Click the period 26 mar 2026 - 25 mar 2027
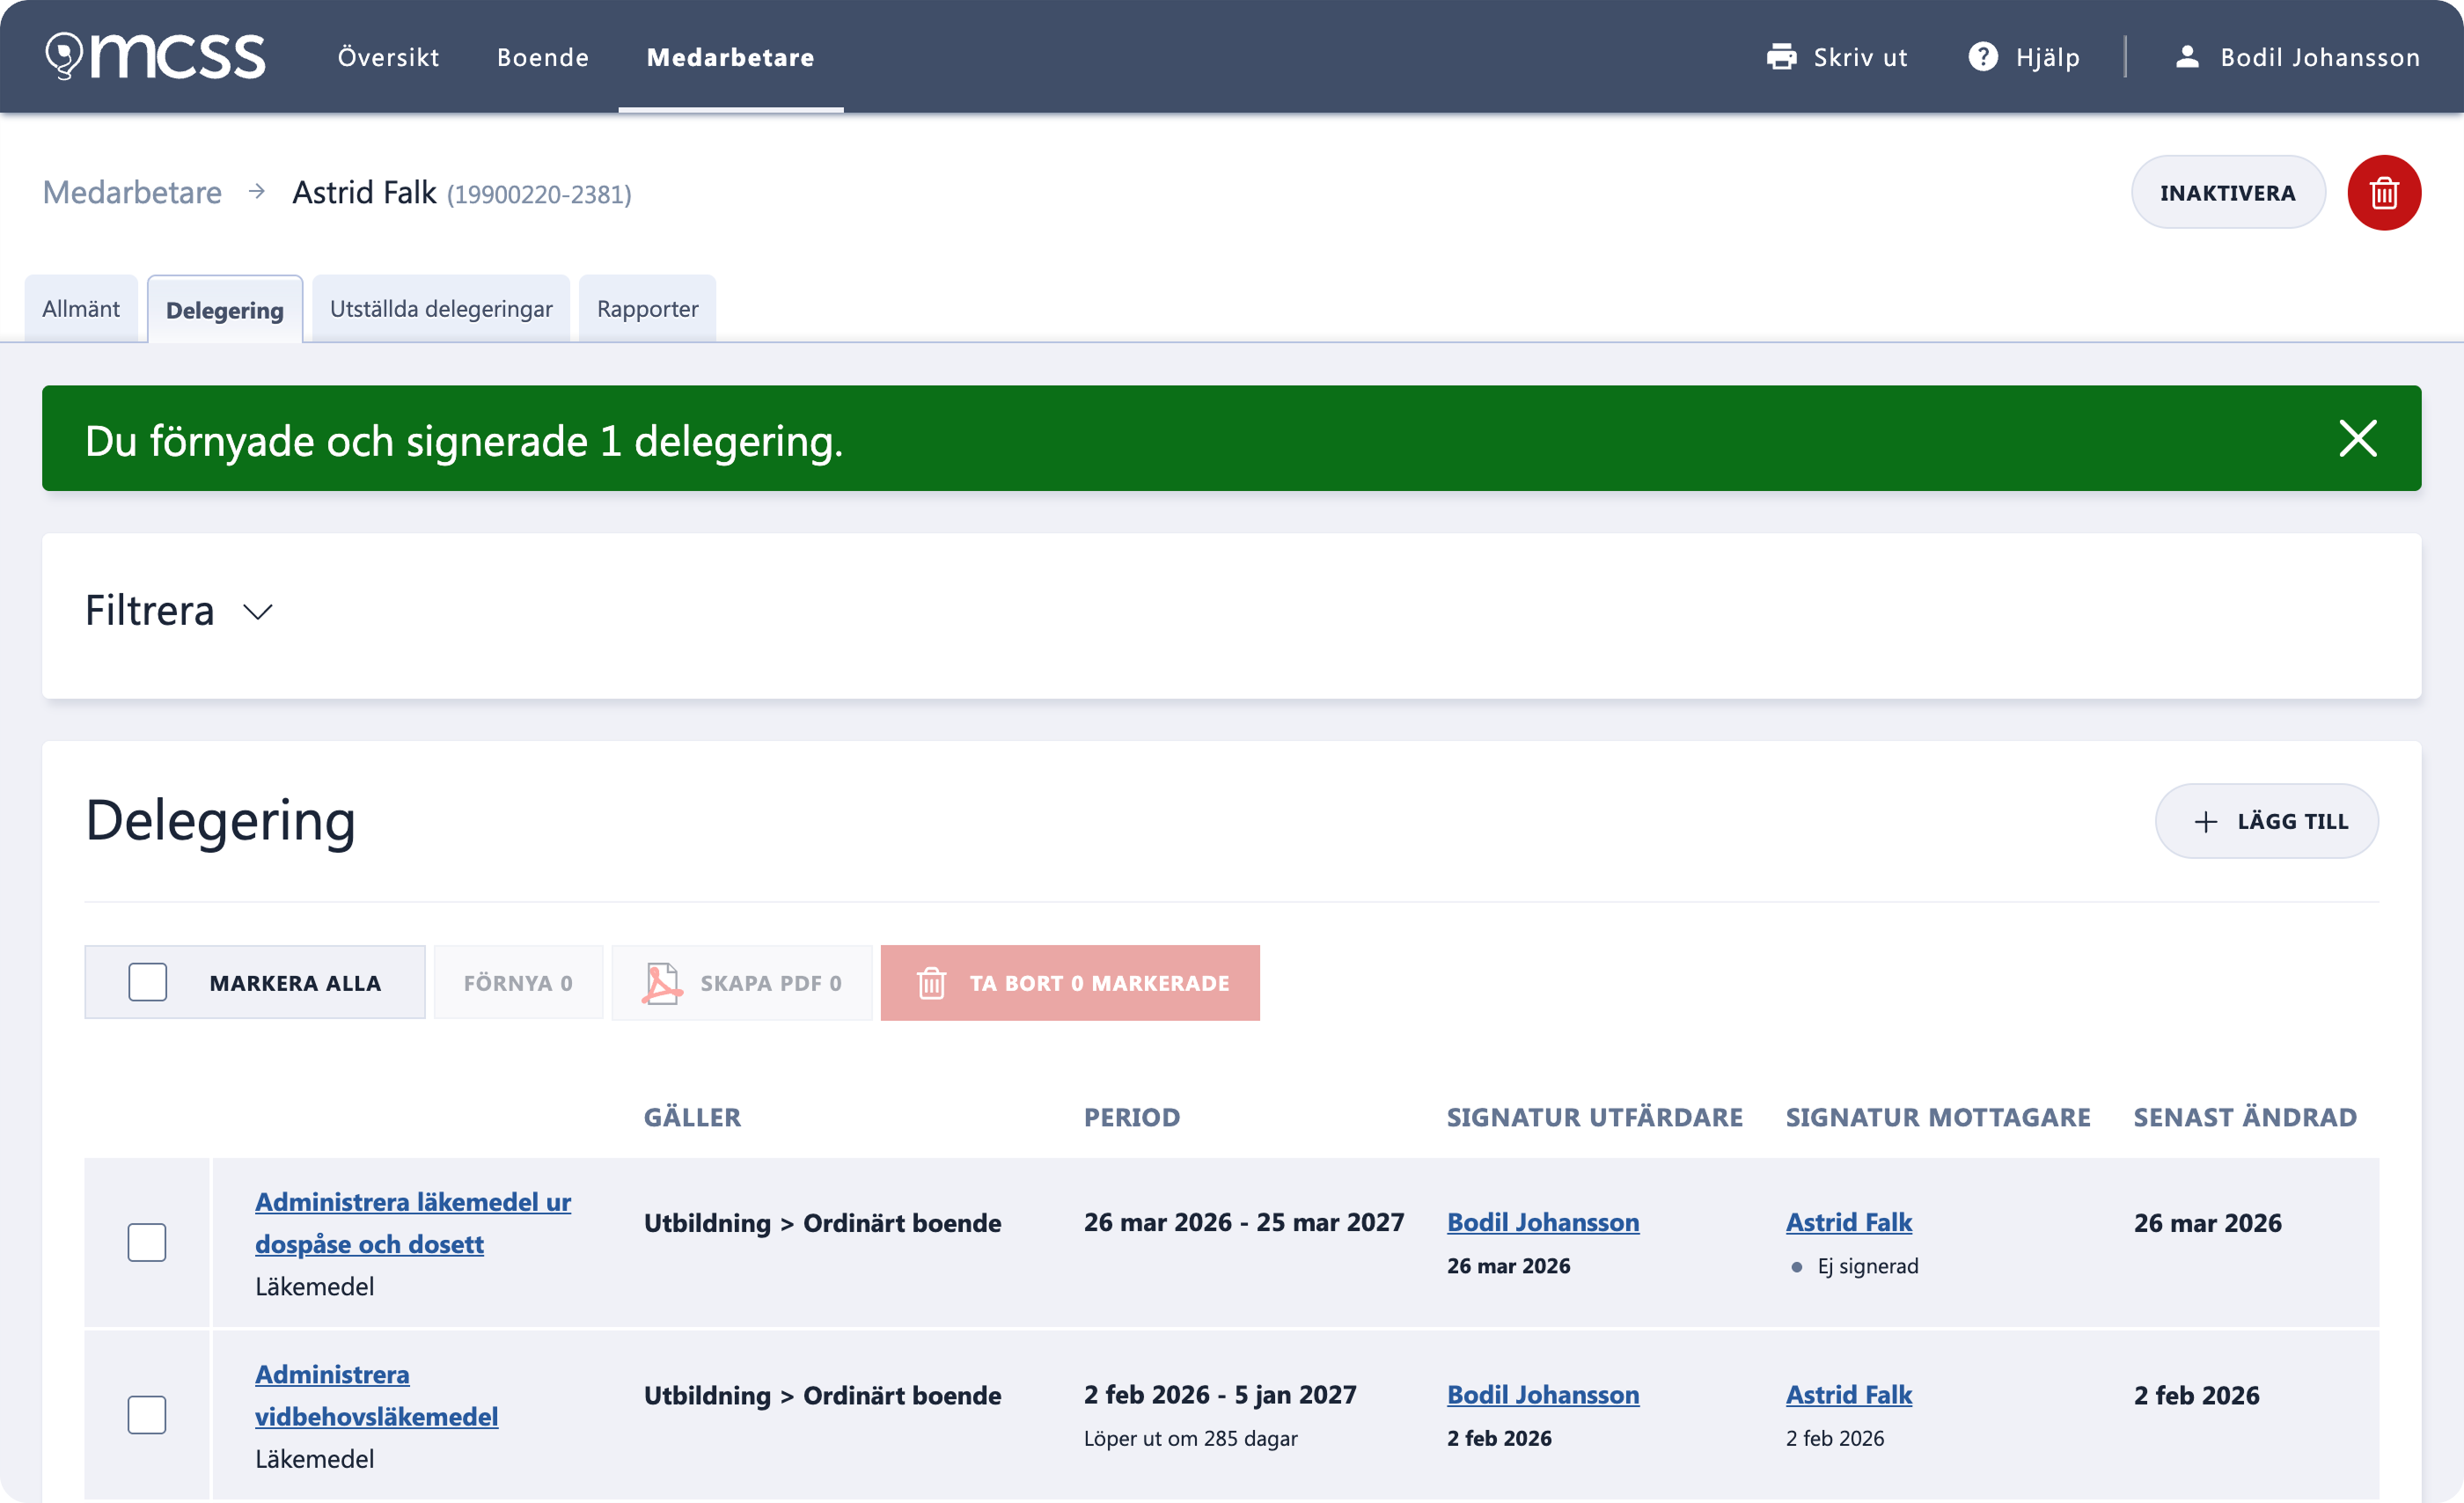Viewport: 2464px width, 1503px height. pos(1244,1222)
